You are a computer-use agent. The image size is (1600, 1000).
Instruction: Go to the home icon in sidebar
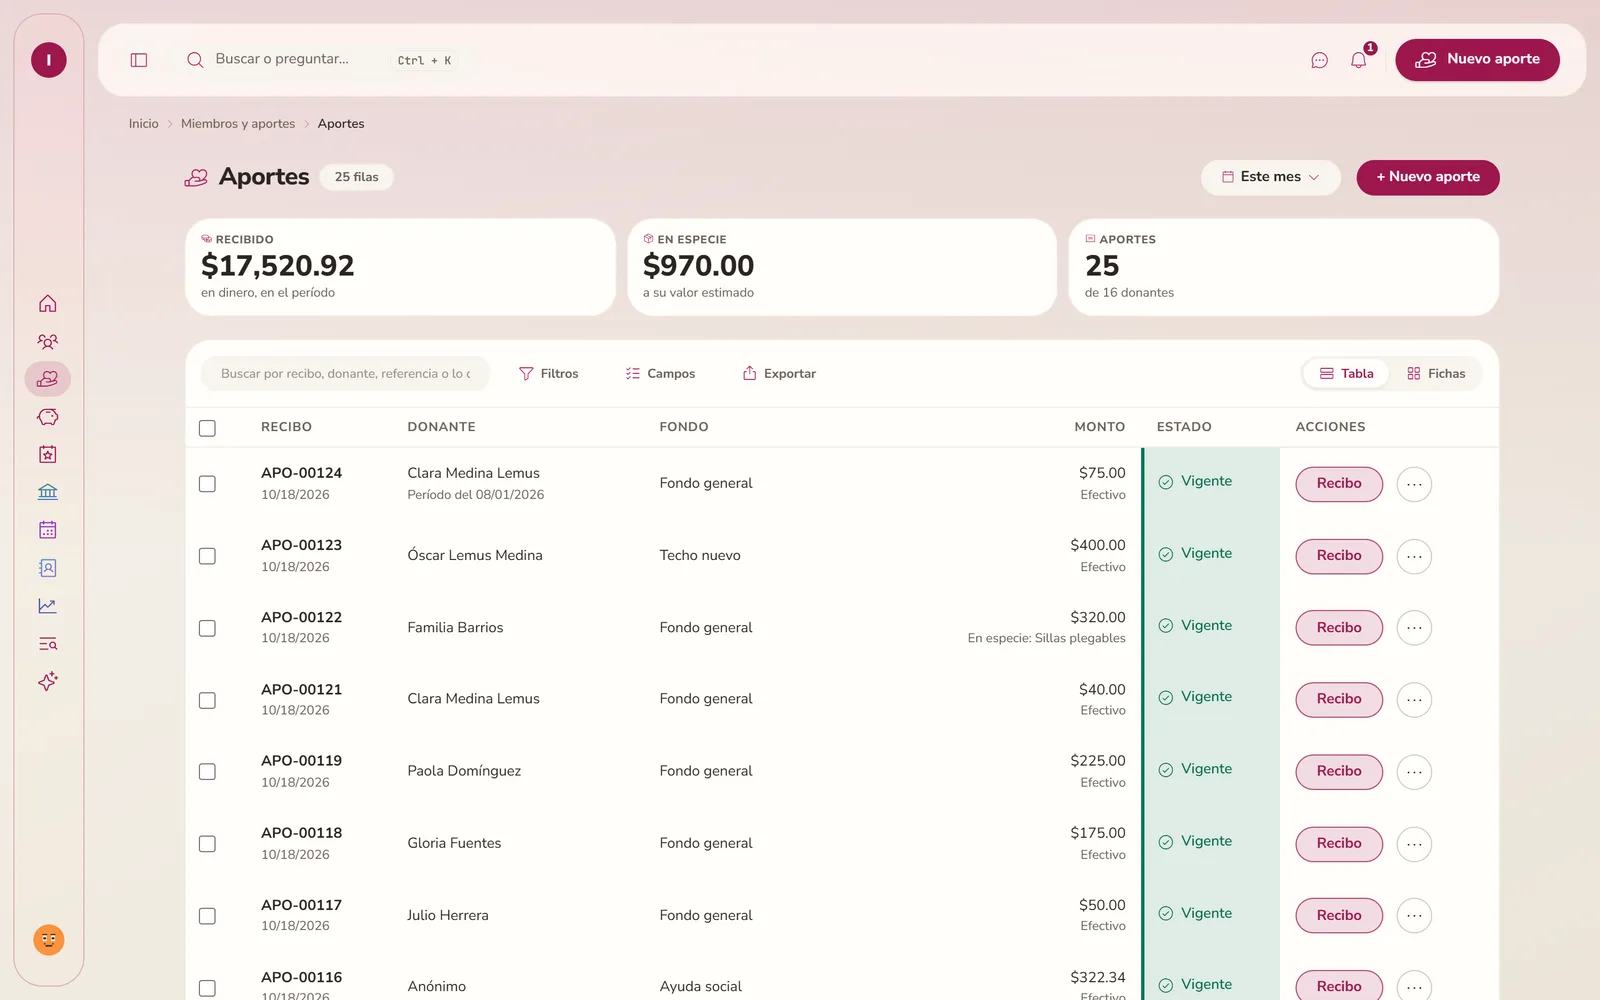tap(48, 303)
